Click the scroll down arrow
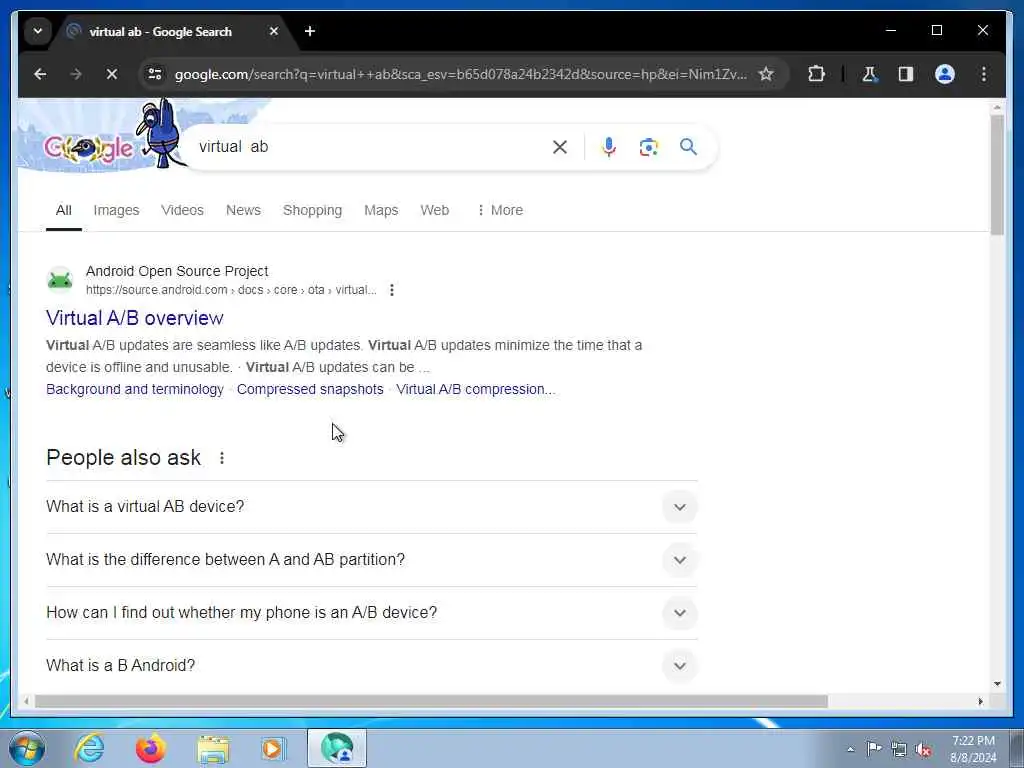 pos(997,684)
